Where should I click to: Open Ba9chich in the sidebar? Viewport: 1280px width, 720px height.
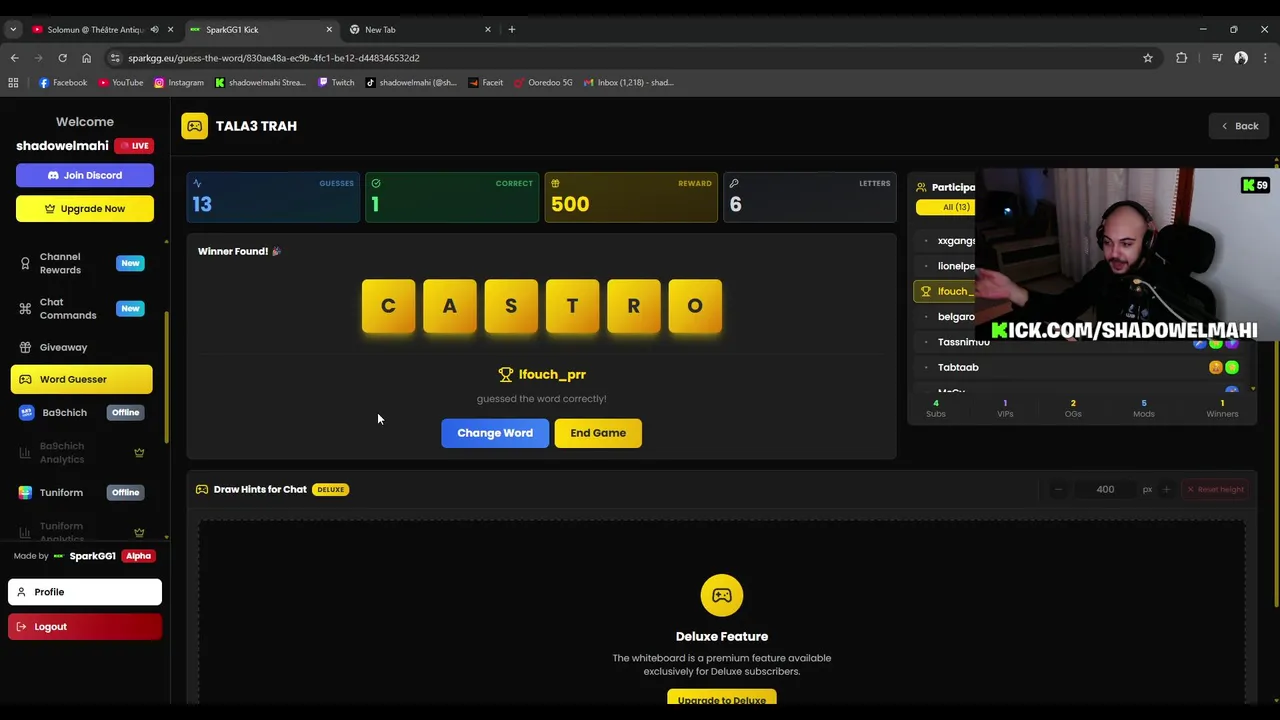point(82,412)
